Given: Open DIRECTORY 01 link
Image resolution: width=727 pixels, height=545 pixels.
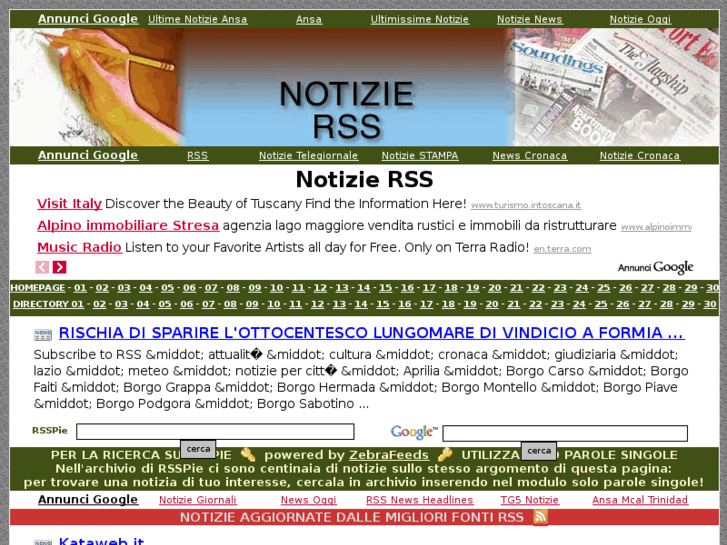Looking at the screenshot, I should coord(48,304).
